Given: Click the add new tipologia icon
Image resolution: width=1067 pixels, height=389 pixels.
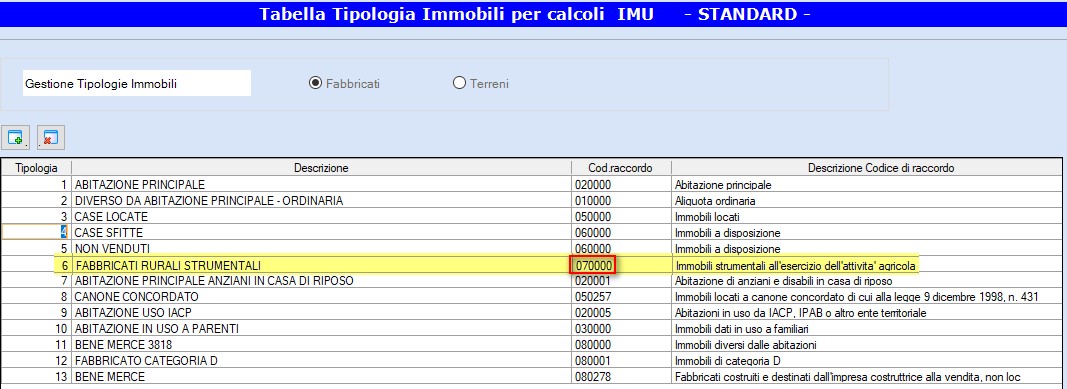Looking at the screenshot, I should [x=15, y=137].
